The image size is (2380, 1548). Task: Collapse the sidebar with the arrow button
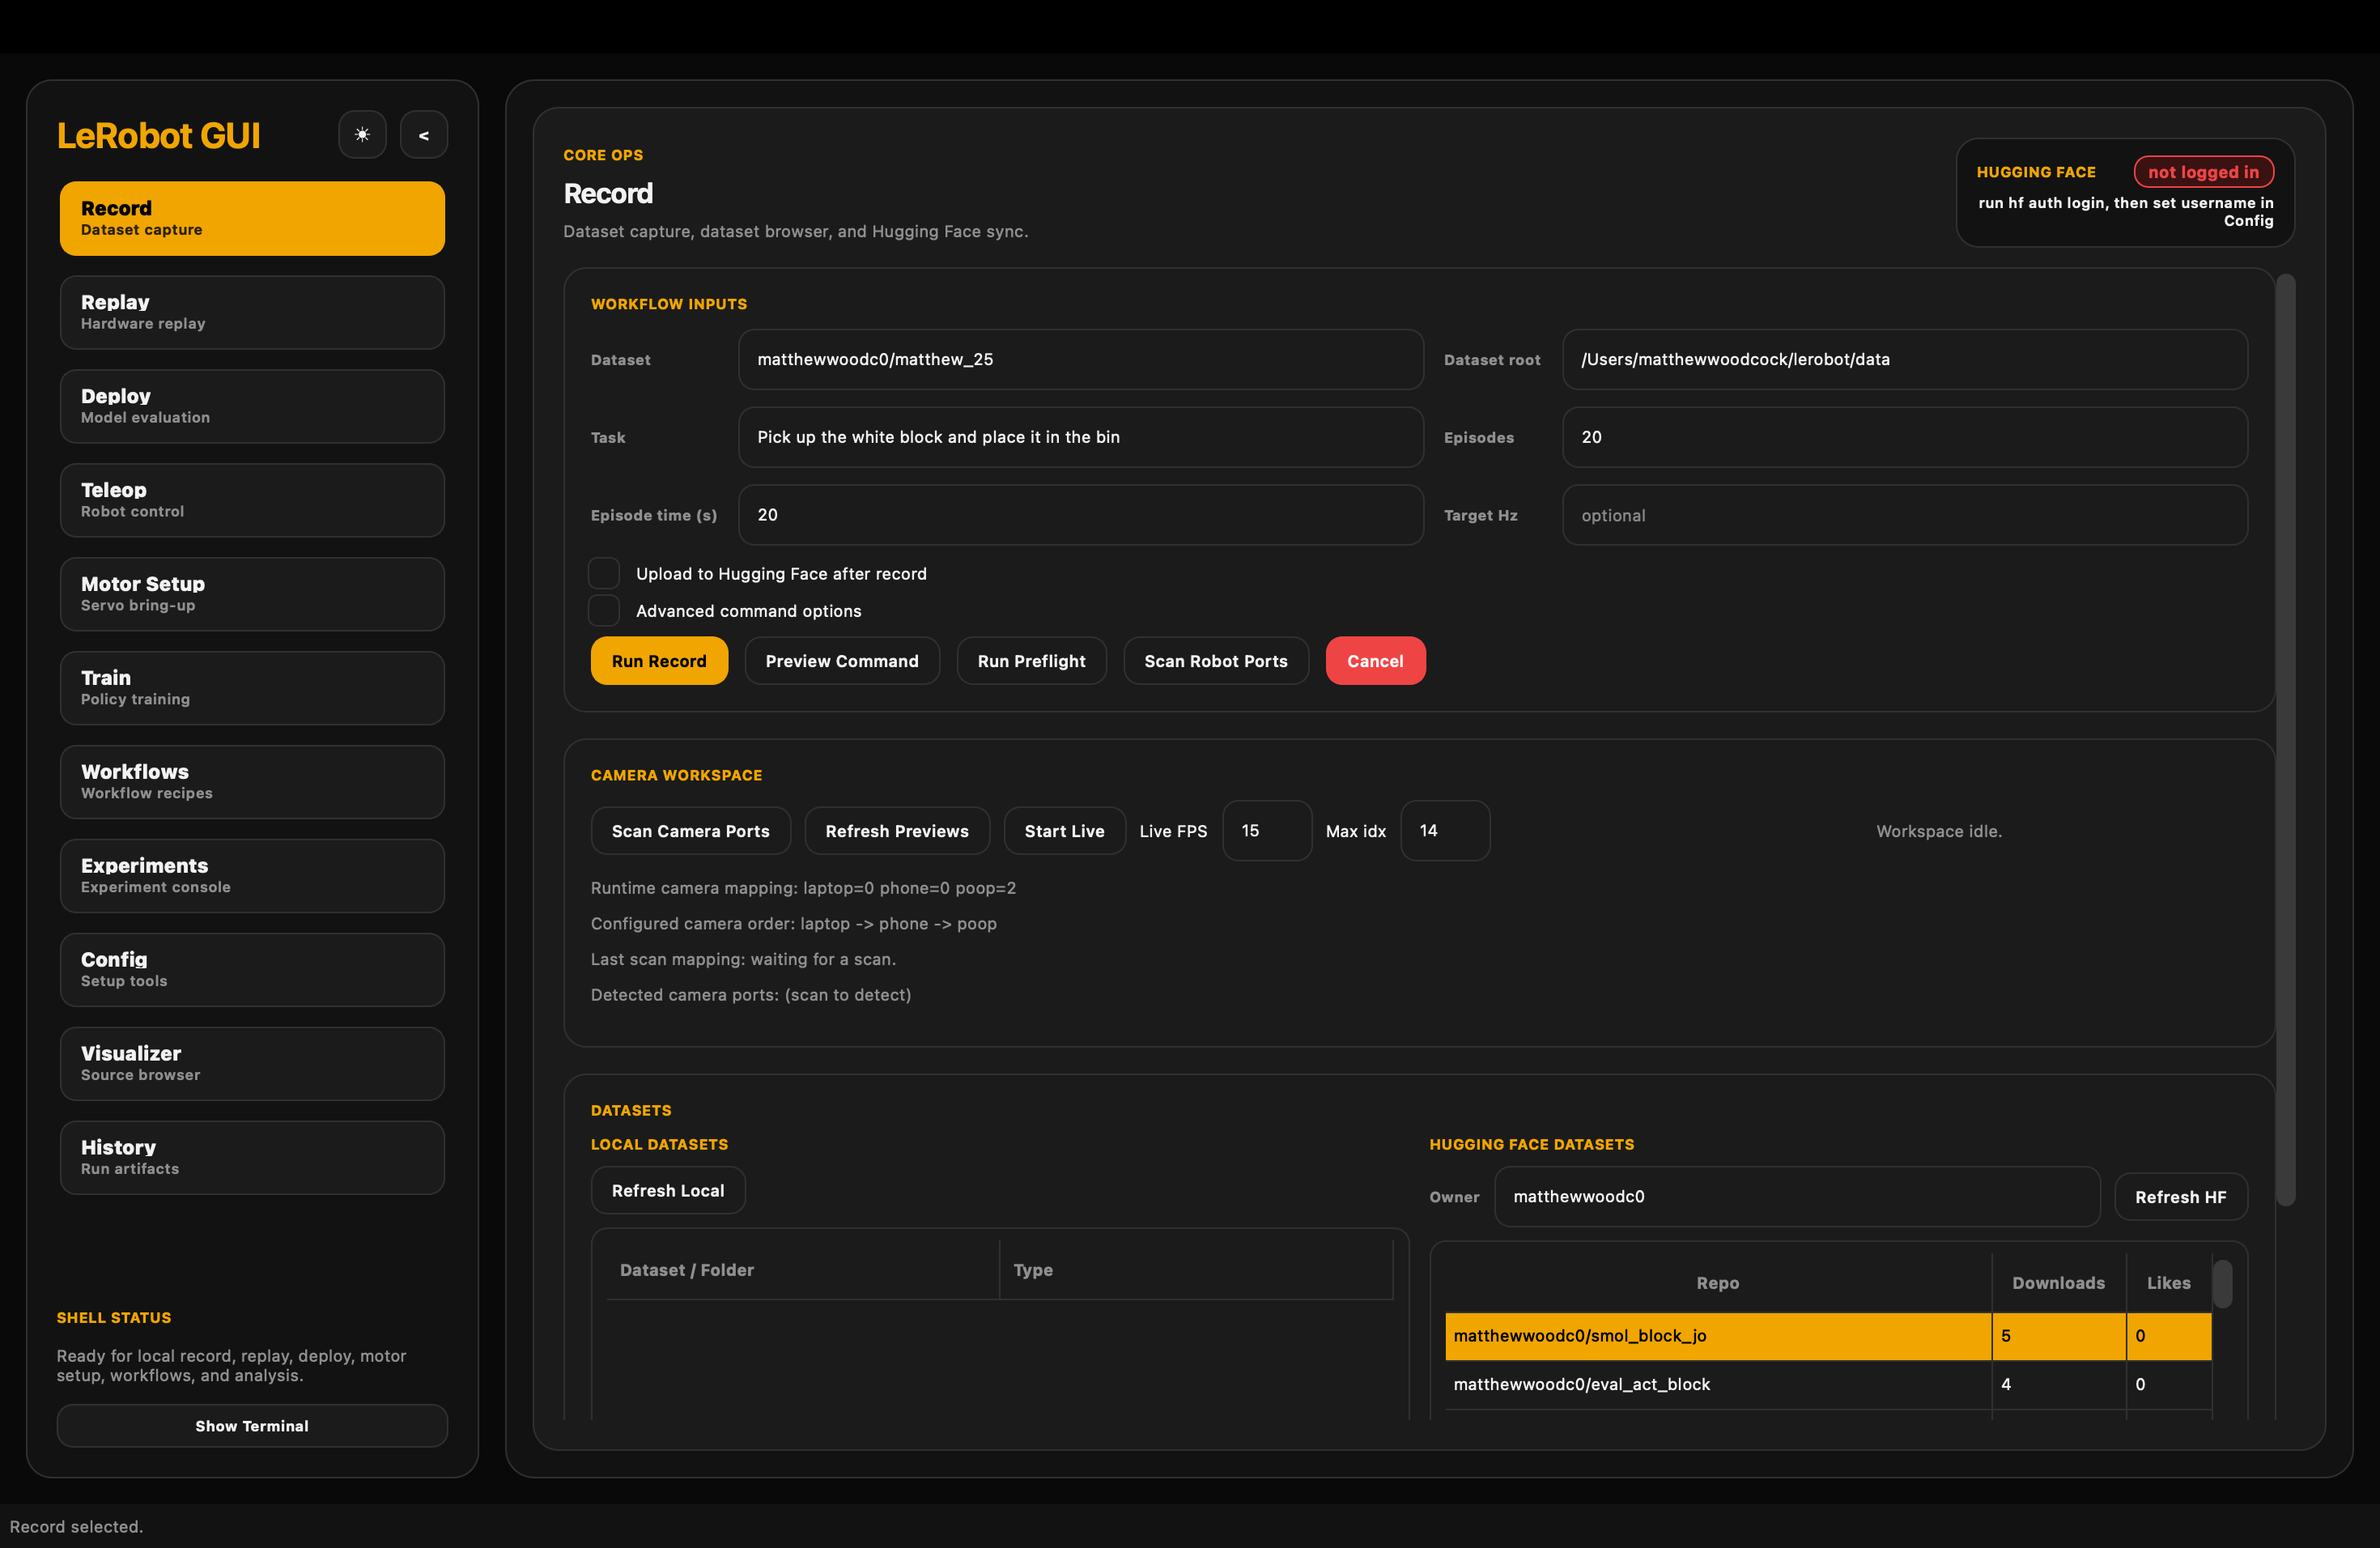tap(424, 135)
